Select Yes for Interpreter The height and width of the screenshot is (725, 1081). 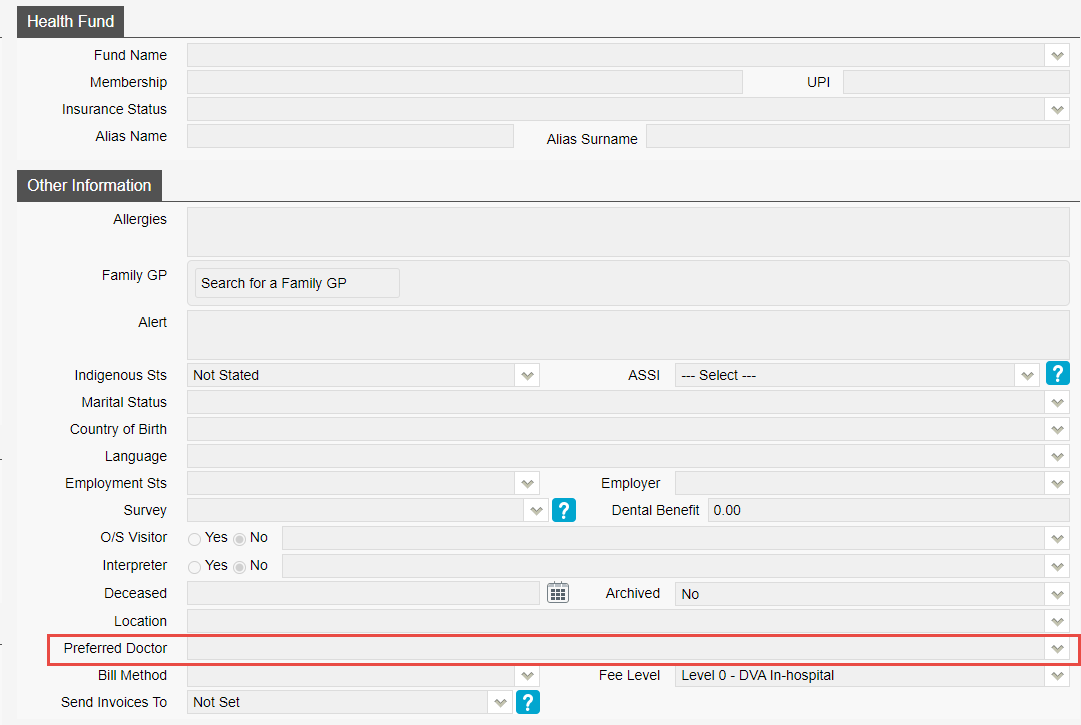pos(195,566)
